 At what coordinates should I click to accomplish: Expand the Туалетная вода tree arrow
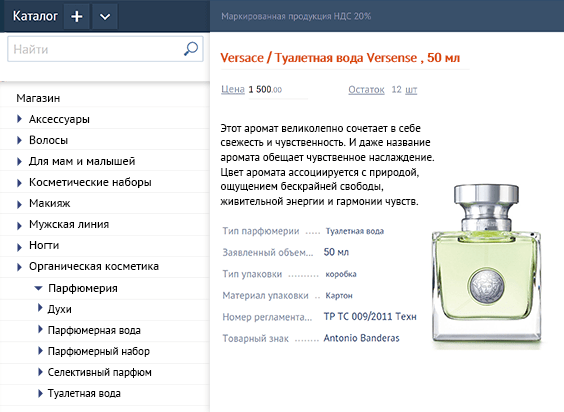coord(40,393)
